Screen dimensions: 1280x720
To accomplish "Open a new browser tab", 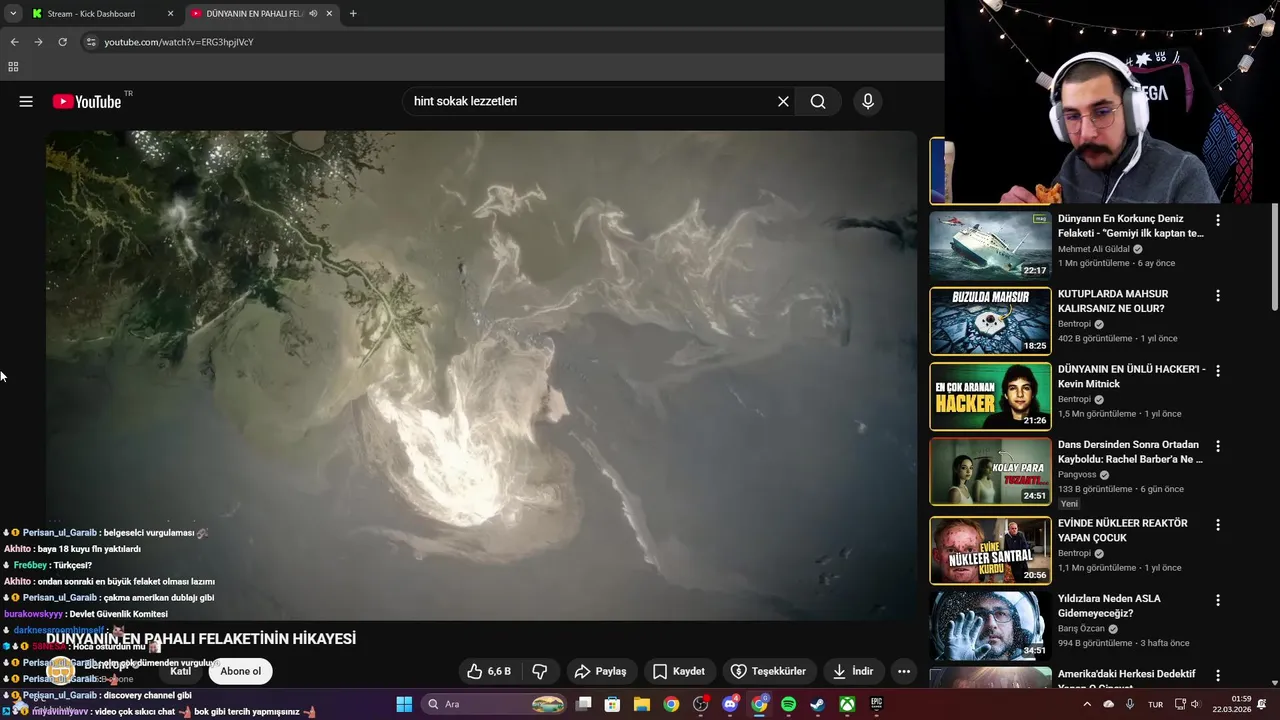I will tap(353, 14).
